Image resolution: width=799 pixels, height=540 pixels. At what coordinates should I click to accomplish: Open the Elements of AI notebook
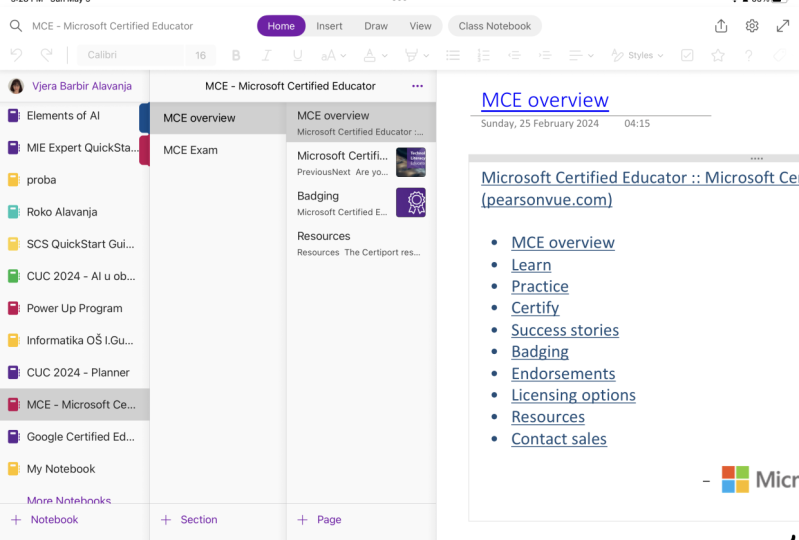click(x=74, y=116)
